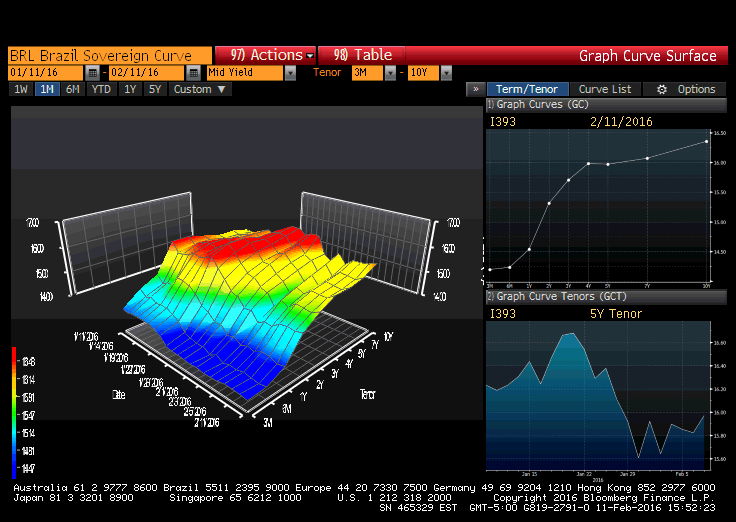The width and height of the screenshot is (736, 522).
Task: Click the Graph Curve Surface title
Action: click(647, 56)
